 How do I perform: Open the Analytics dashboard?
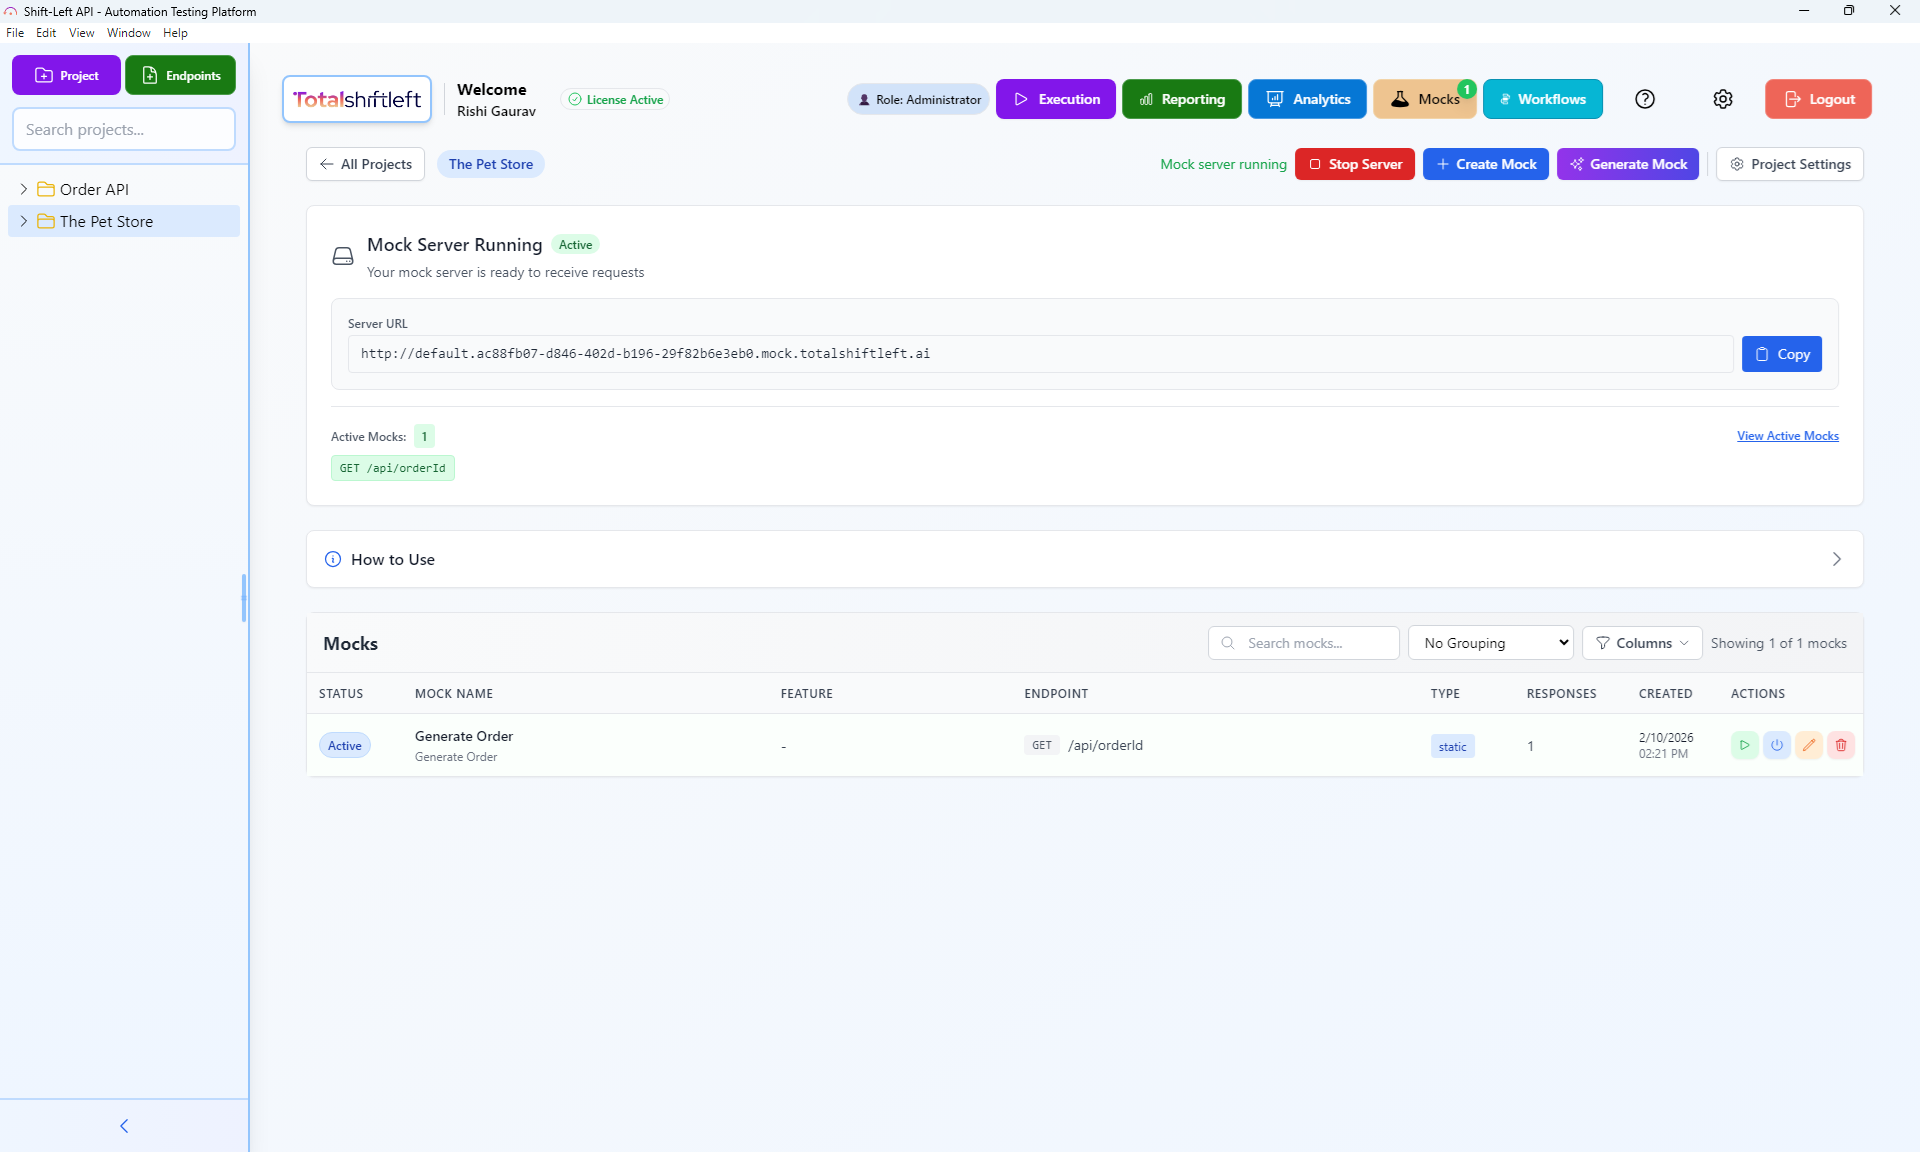tap(1307, 99)
